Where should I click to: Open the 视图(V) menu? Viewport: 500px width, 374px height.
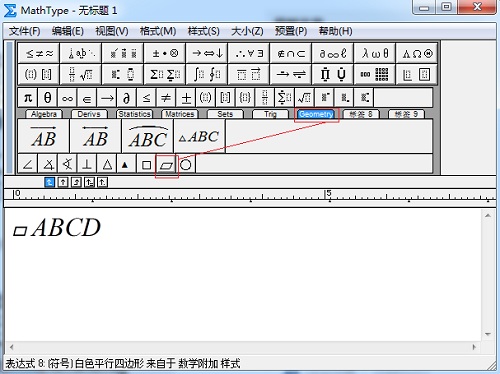click(x=112, y=31)
